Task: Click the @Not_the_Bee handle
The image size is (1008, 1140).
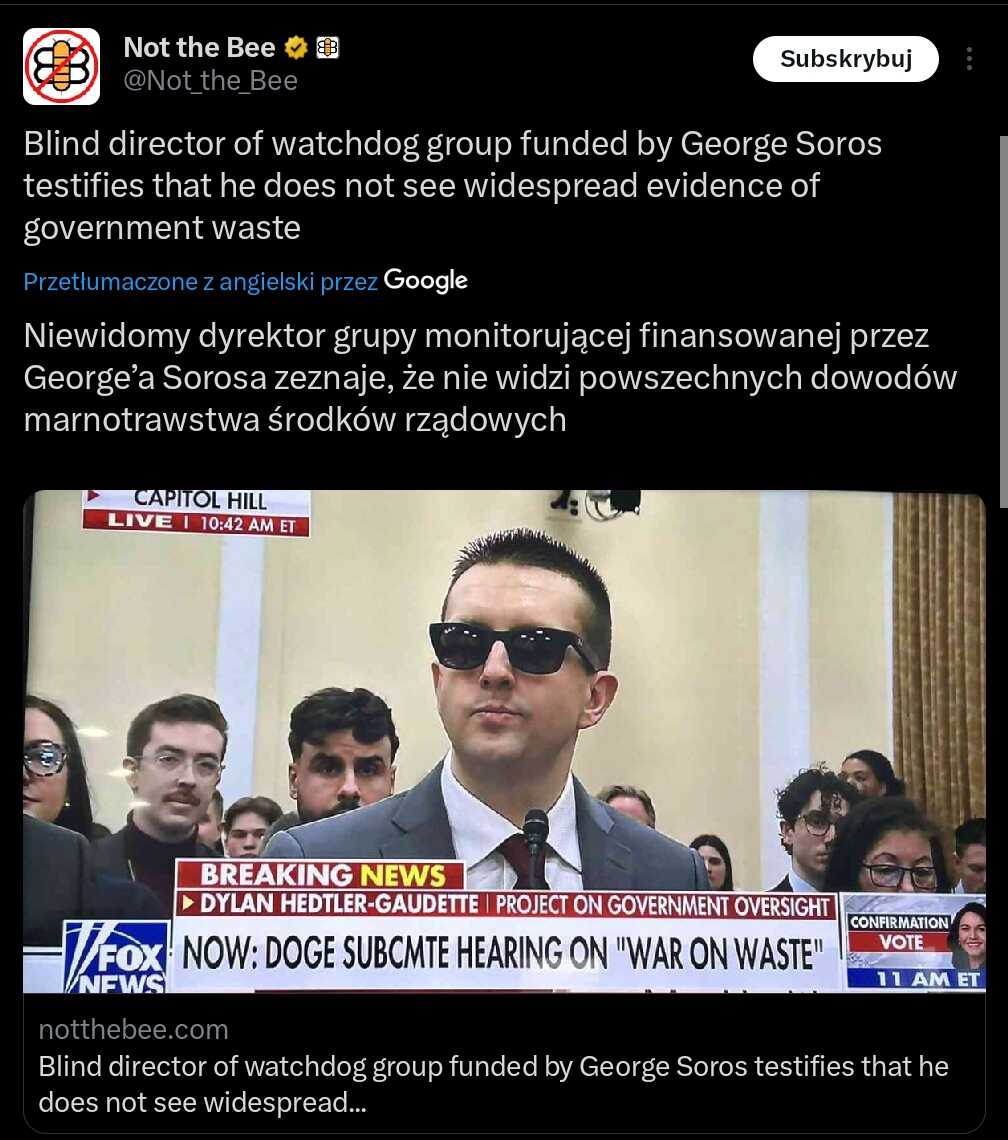Action: coord(210,81)
